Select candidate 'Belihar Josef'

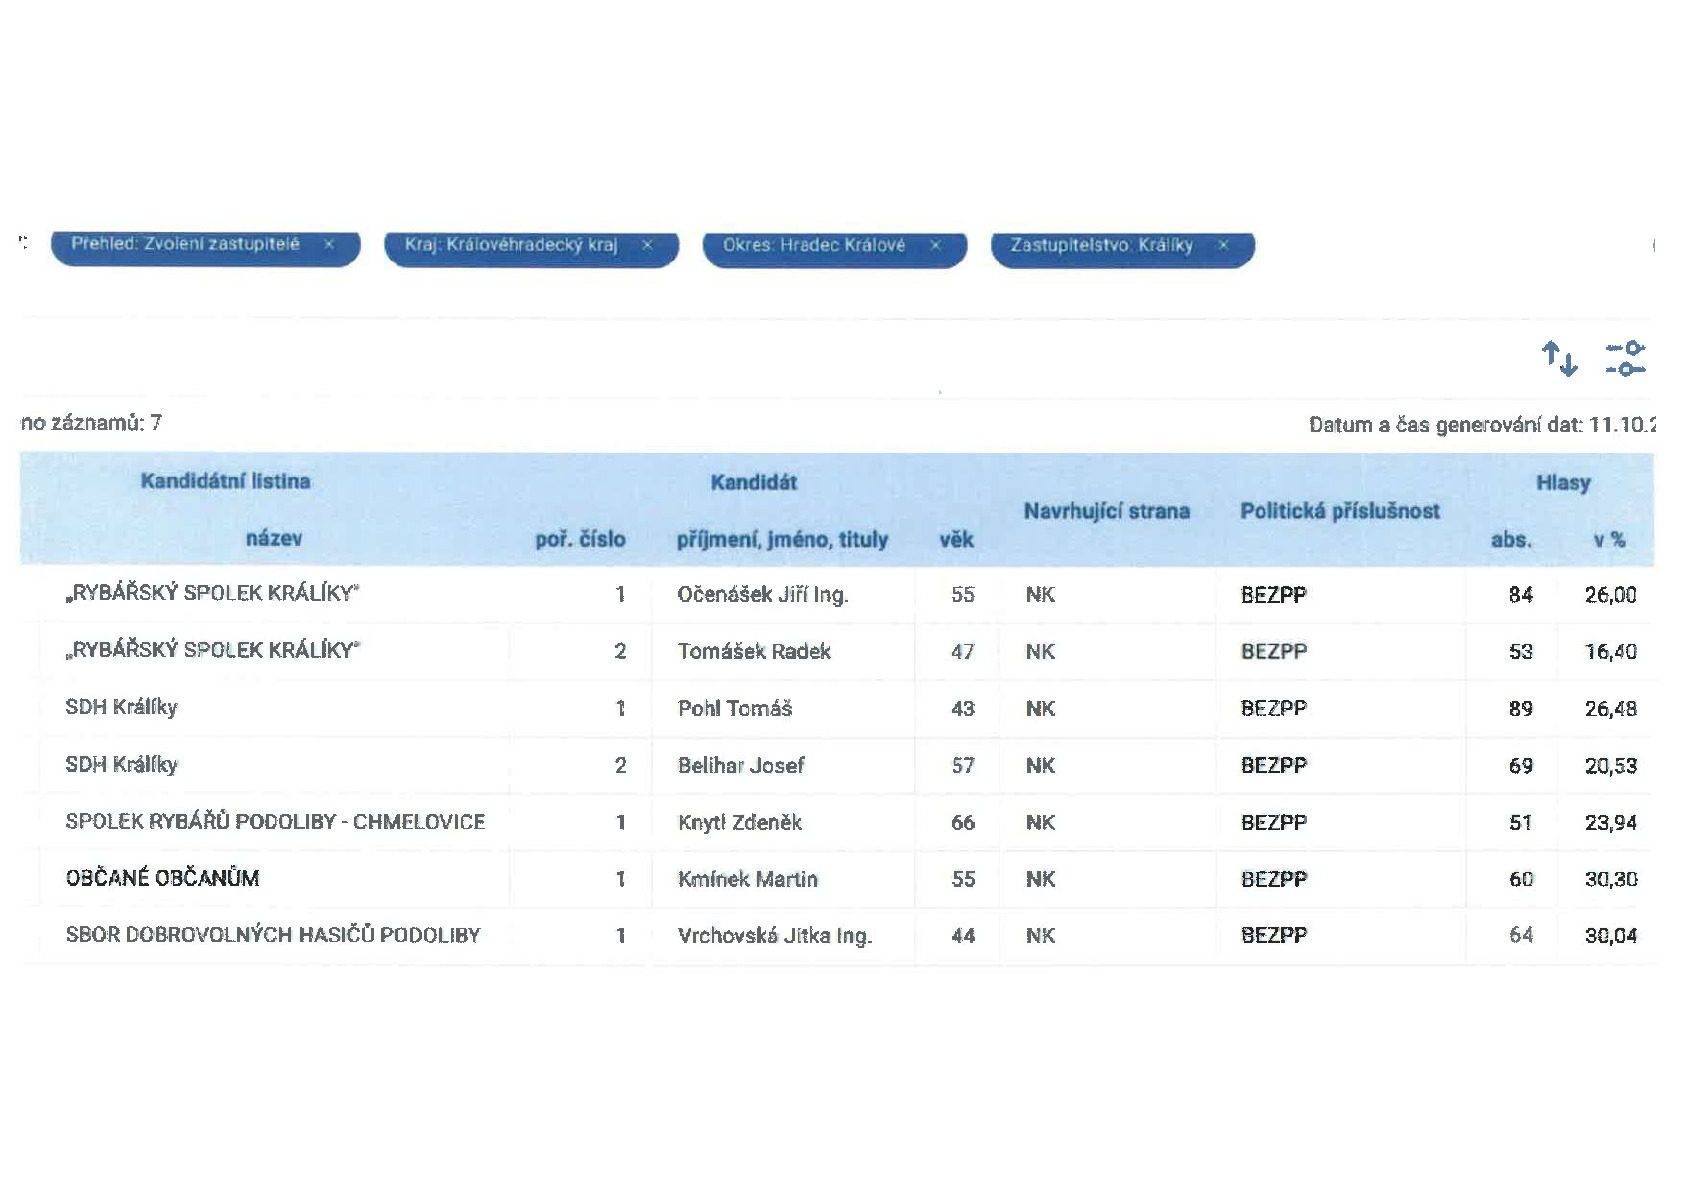(x=741, y=765)
